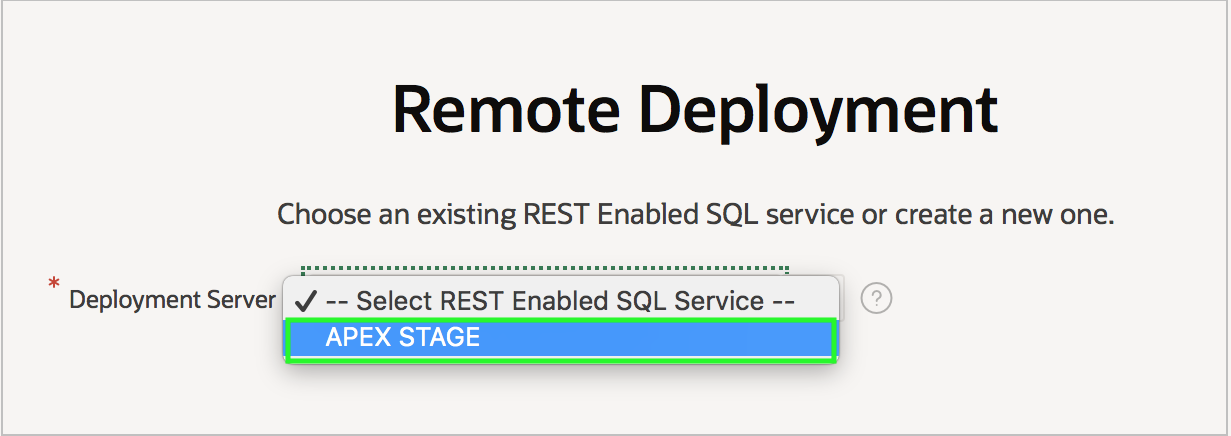The height and width of the screenshot is (436, 1231).
Task: Click the blank area right of APEX STAGE text
Action: pos(680,339)
